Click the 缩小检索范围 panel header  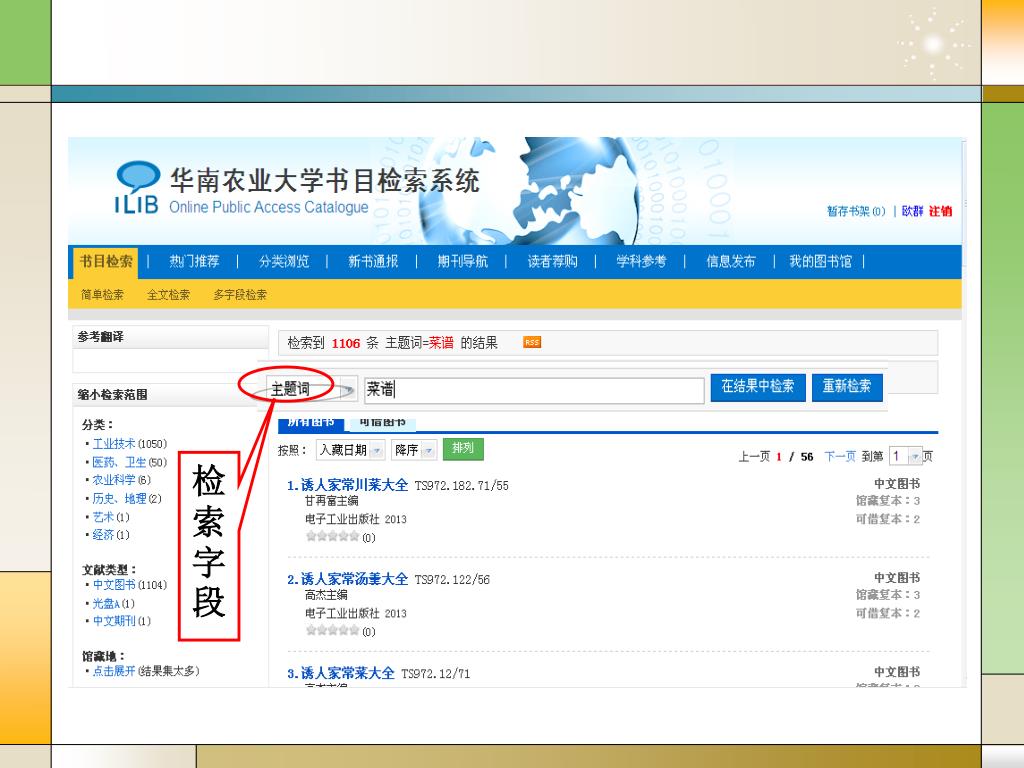tap(170, 394)
